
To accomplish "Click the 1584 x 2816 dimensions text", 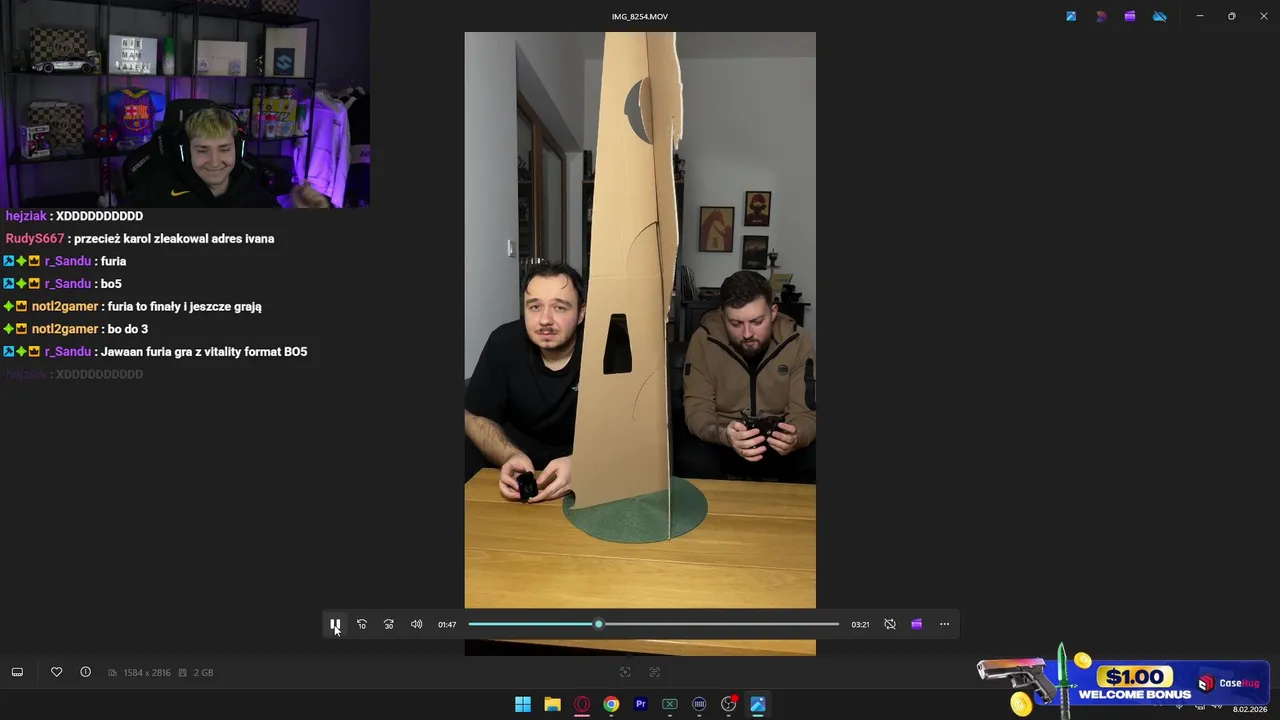I will [x=148, y=673].
